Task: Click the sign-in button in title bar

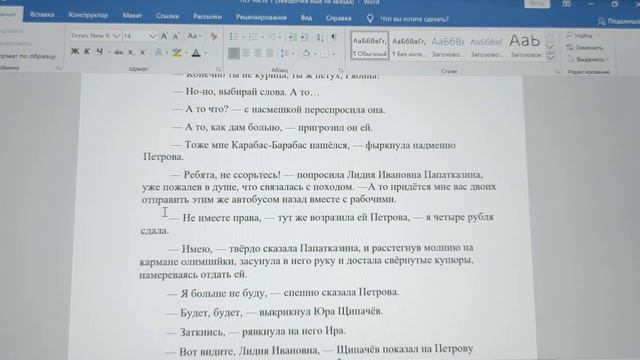Action: coord(537,3)
